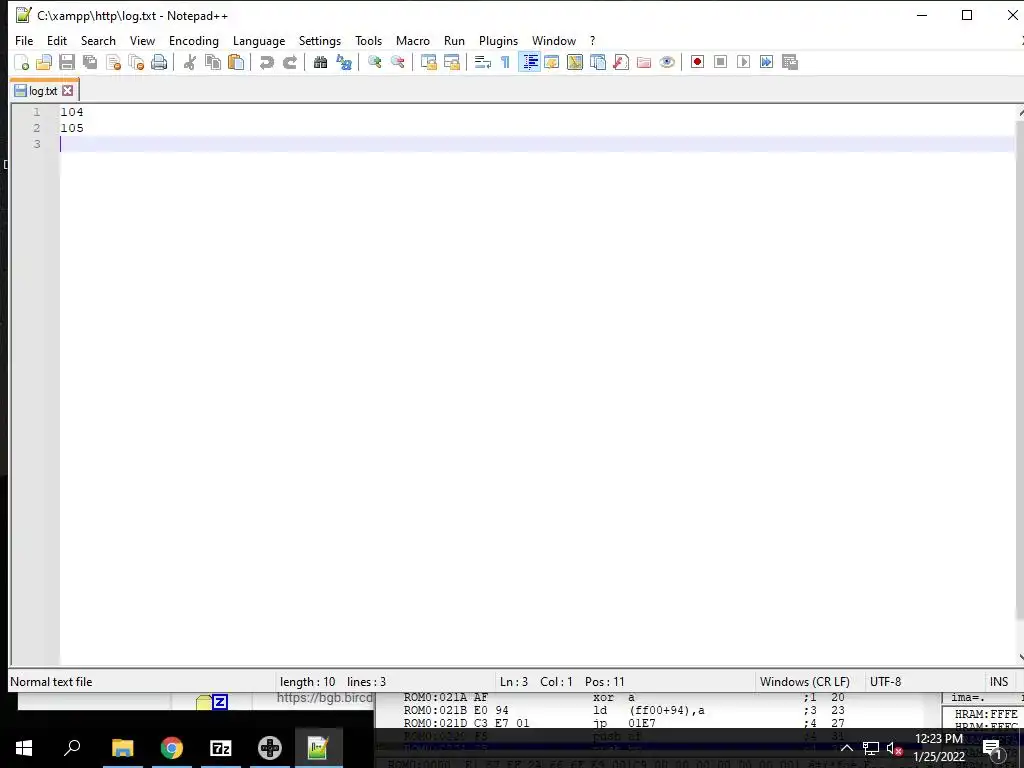Print the document using Print icon

(159, 62)
